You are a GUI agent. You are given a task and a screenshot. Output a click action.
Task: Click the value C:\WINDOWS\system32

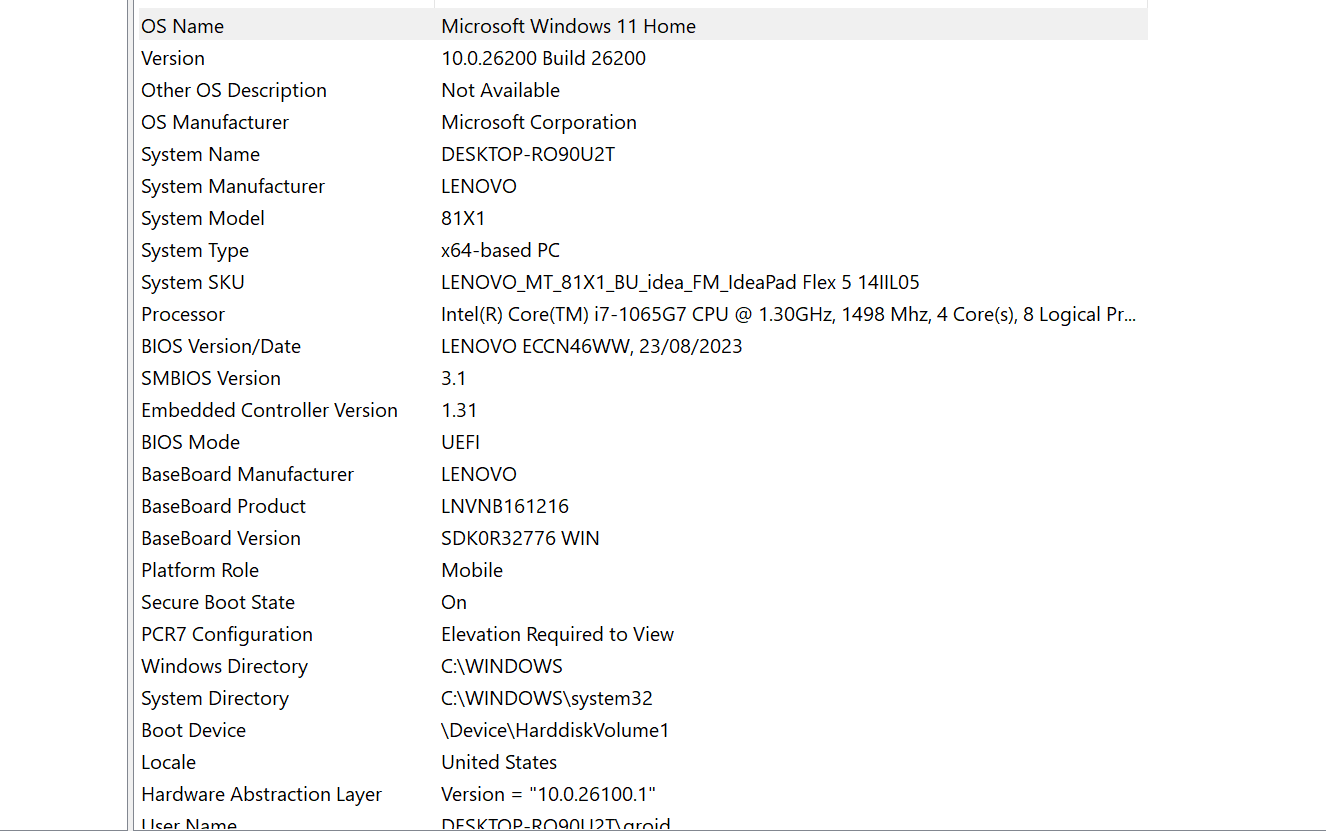pyautogui.click(x=547, y=698)
